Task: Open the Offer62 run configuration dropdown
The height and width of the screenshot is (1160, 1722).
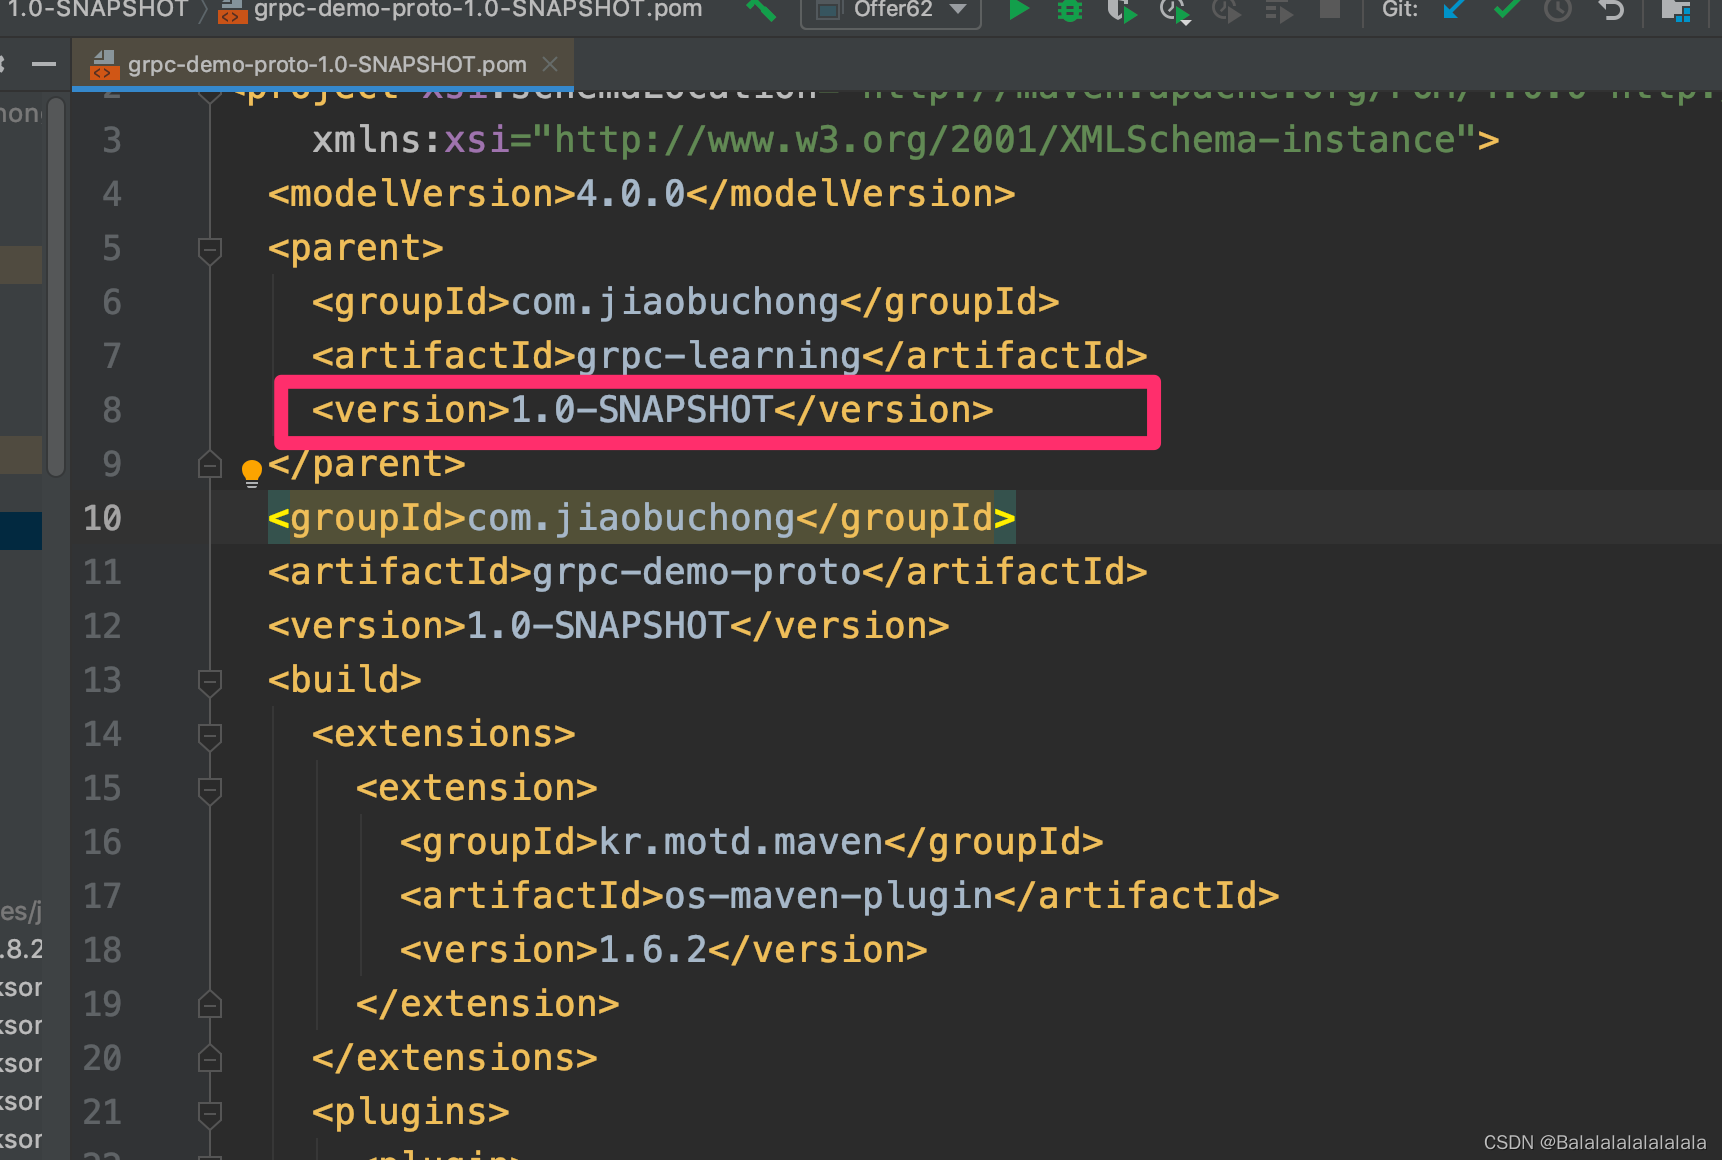Action: [x=892, y=10]
